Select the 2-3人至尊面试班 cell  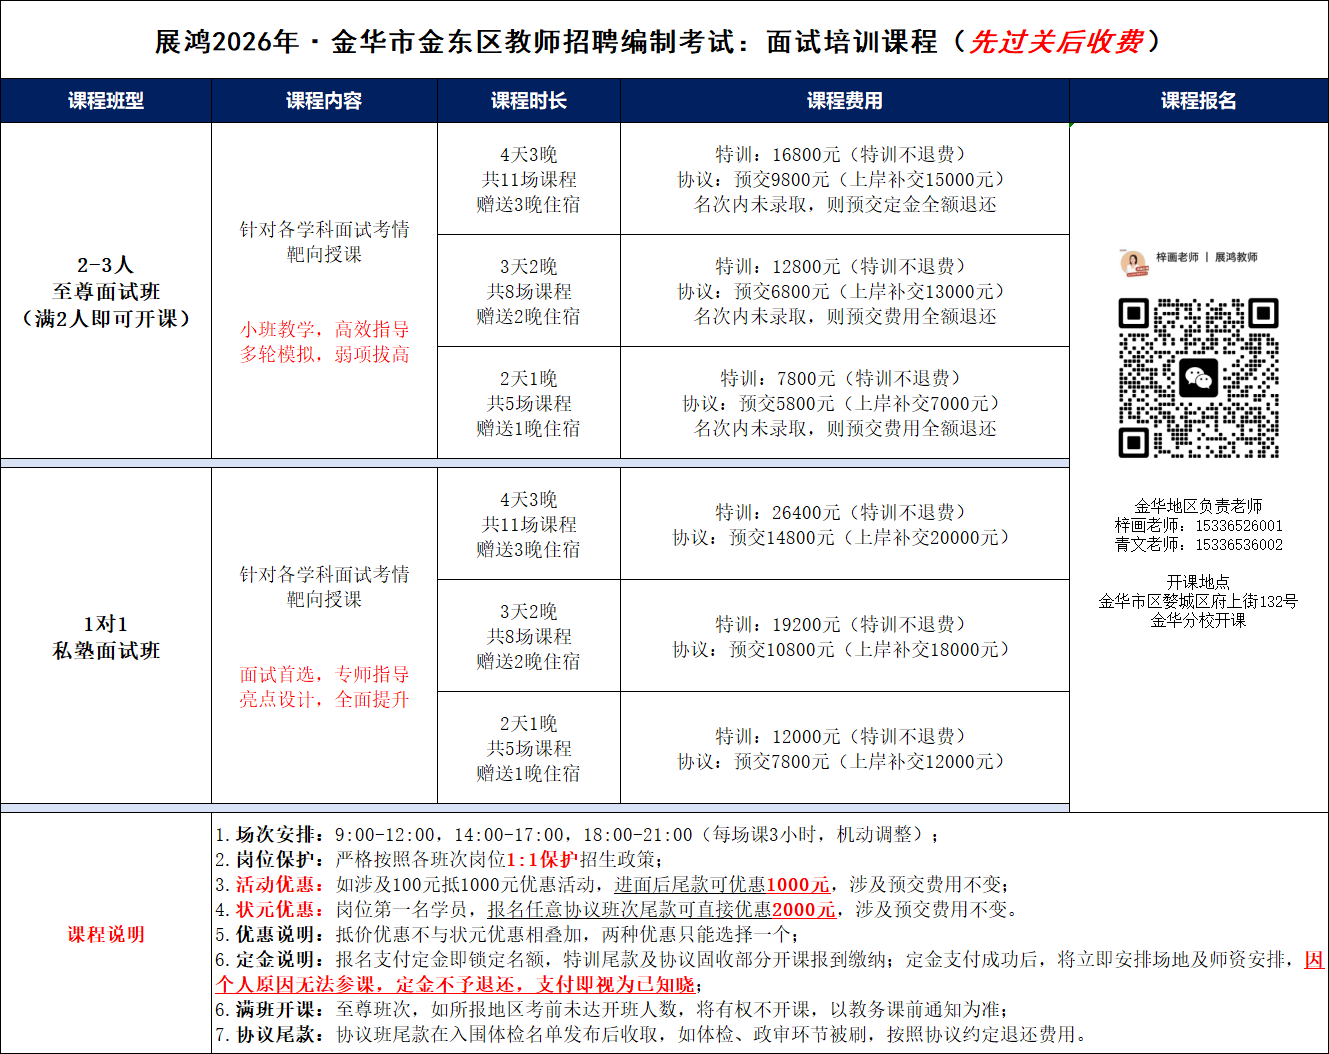coord(106,291)
